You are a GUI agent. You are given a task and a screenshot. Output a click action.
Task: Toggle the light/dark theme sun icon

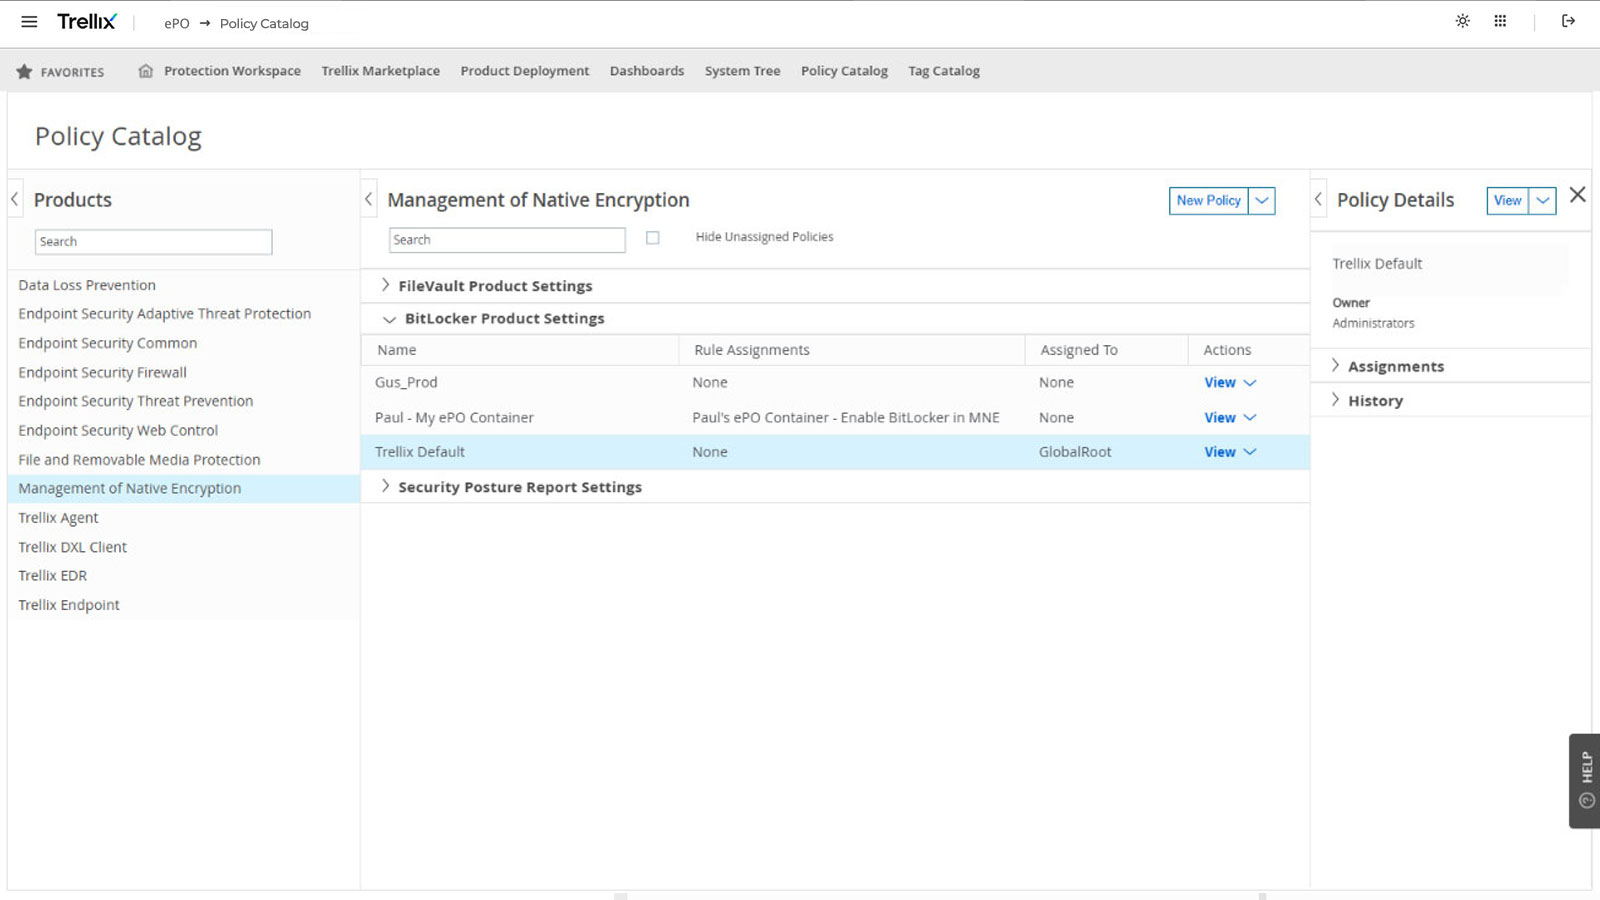coord(1462,21)
